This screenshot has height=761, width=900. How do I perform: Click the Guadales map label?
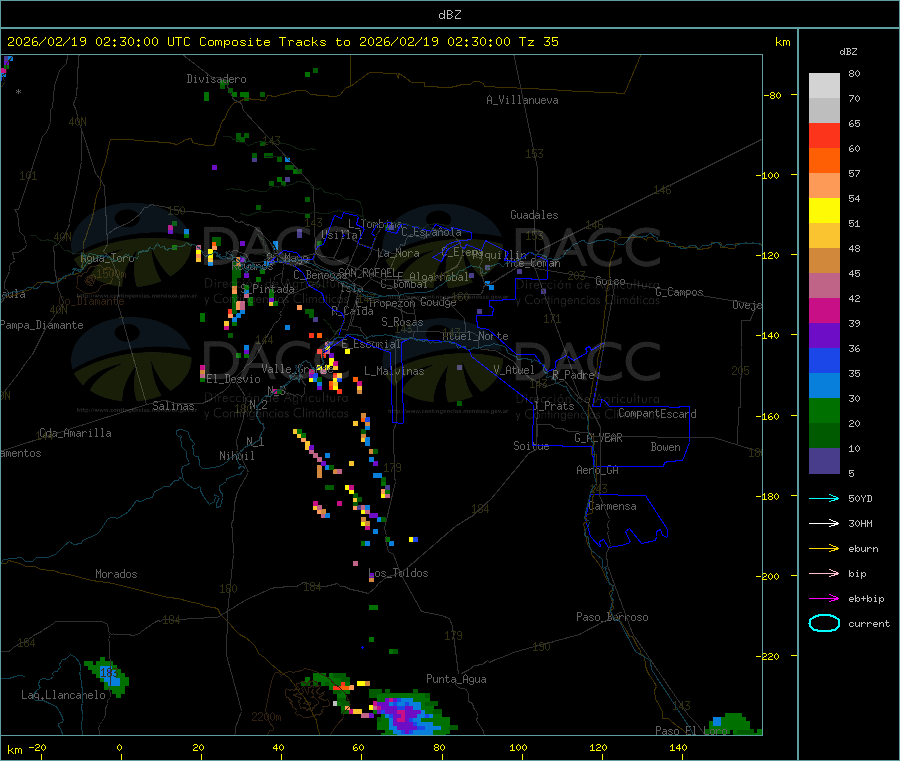coord(534,215)
